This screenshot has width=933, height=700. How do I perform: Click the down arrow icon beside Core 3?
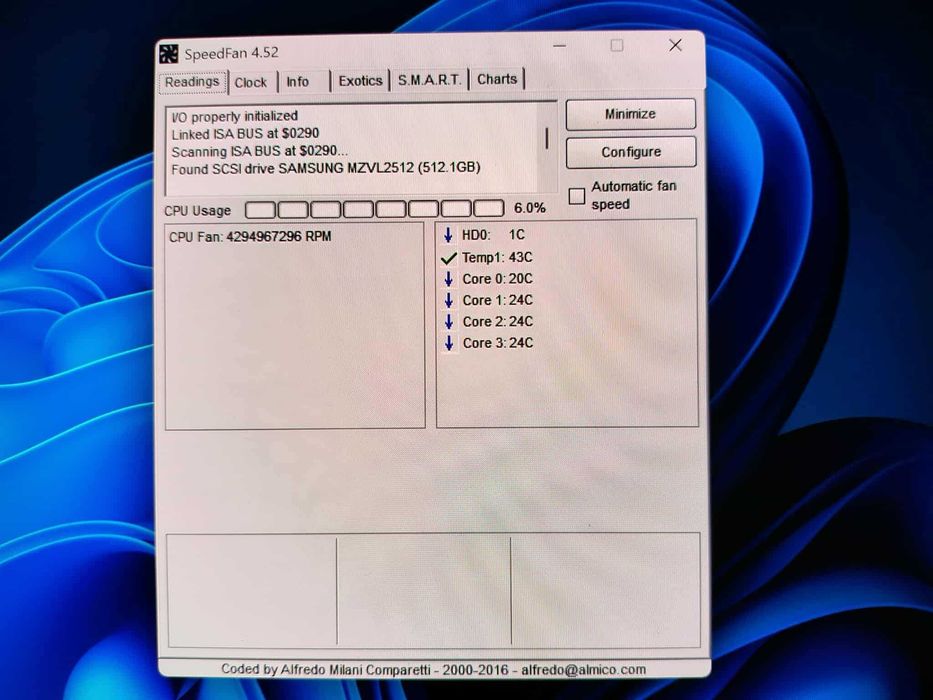[449, 343]
